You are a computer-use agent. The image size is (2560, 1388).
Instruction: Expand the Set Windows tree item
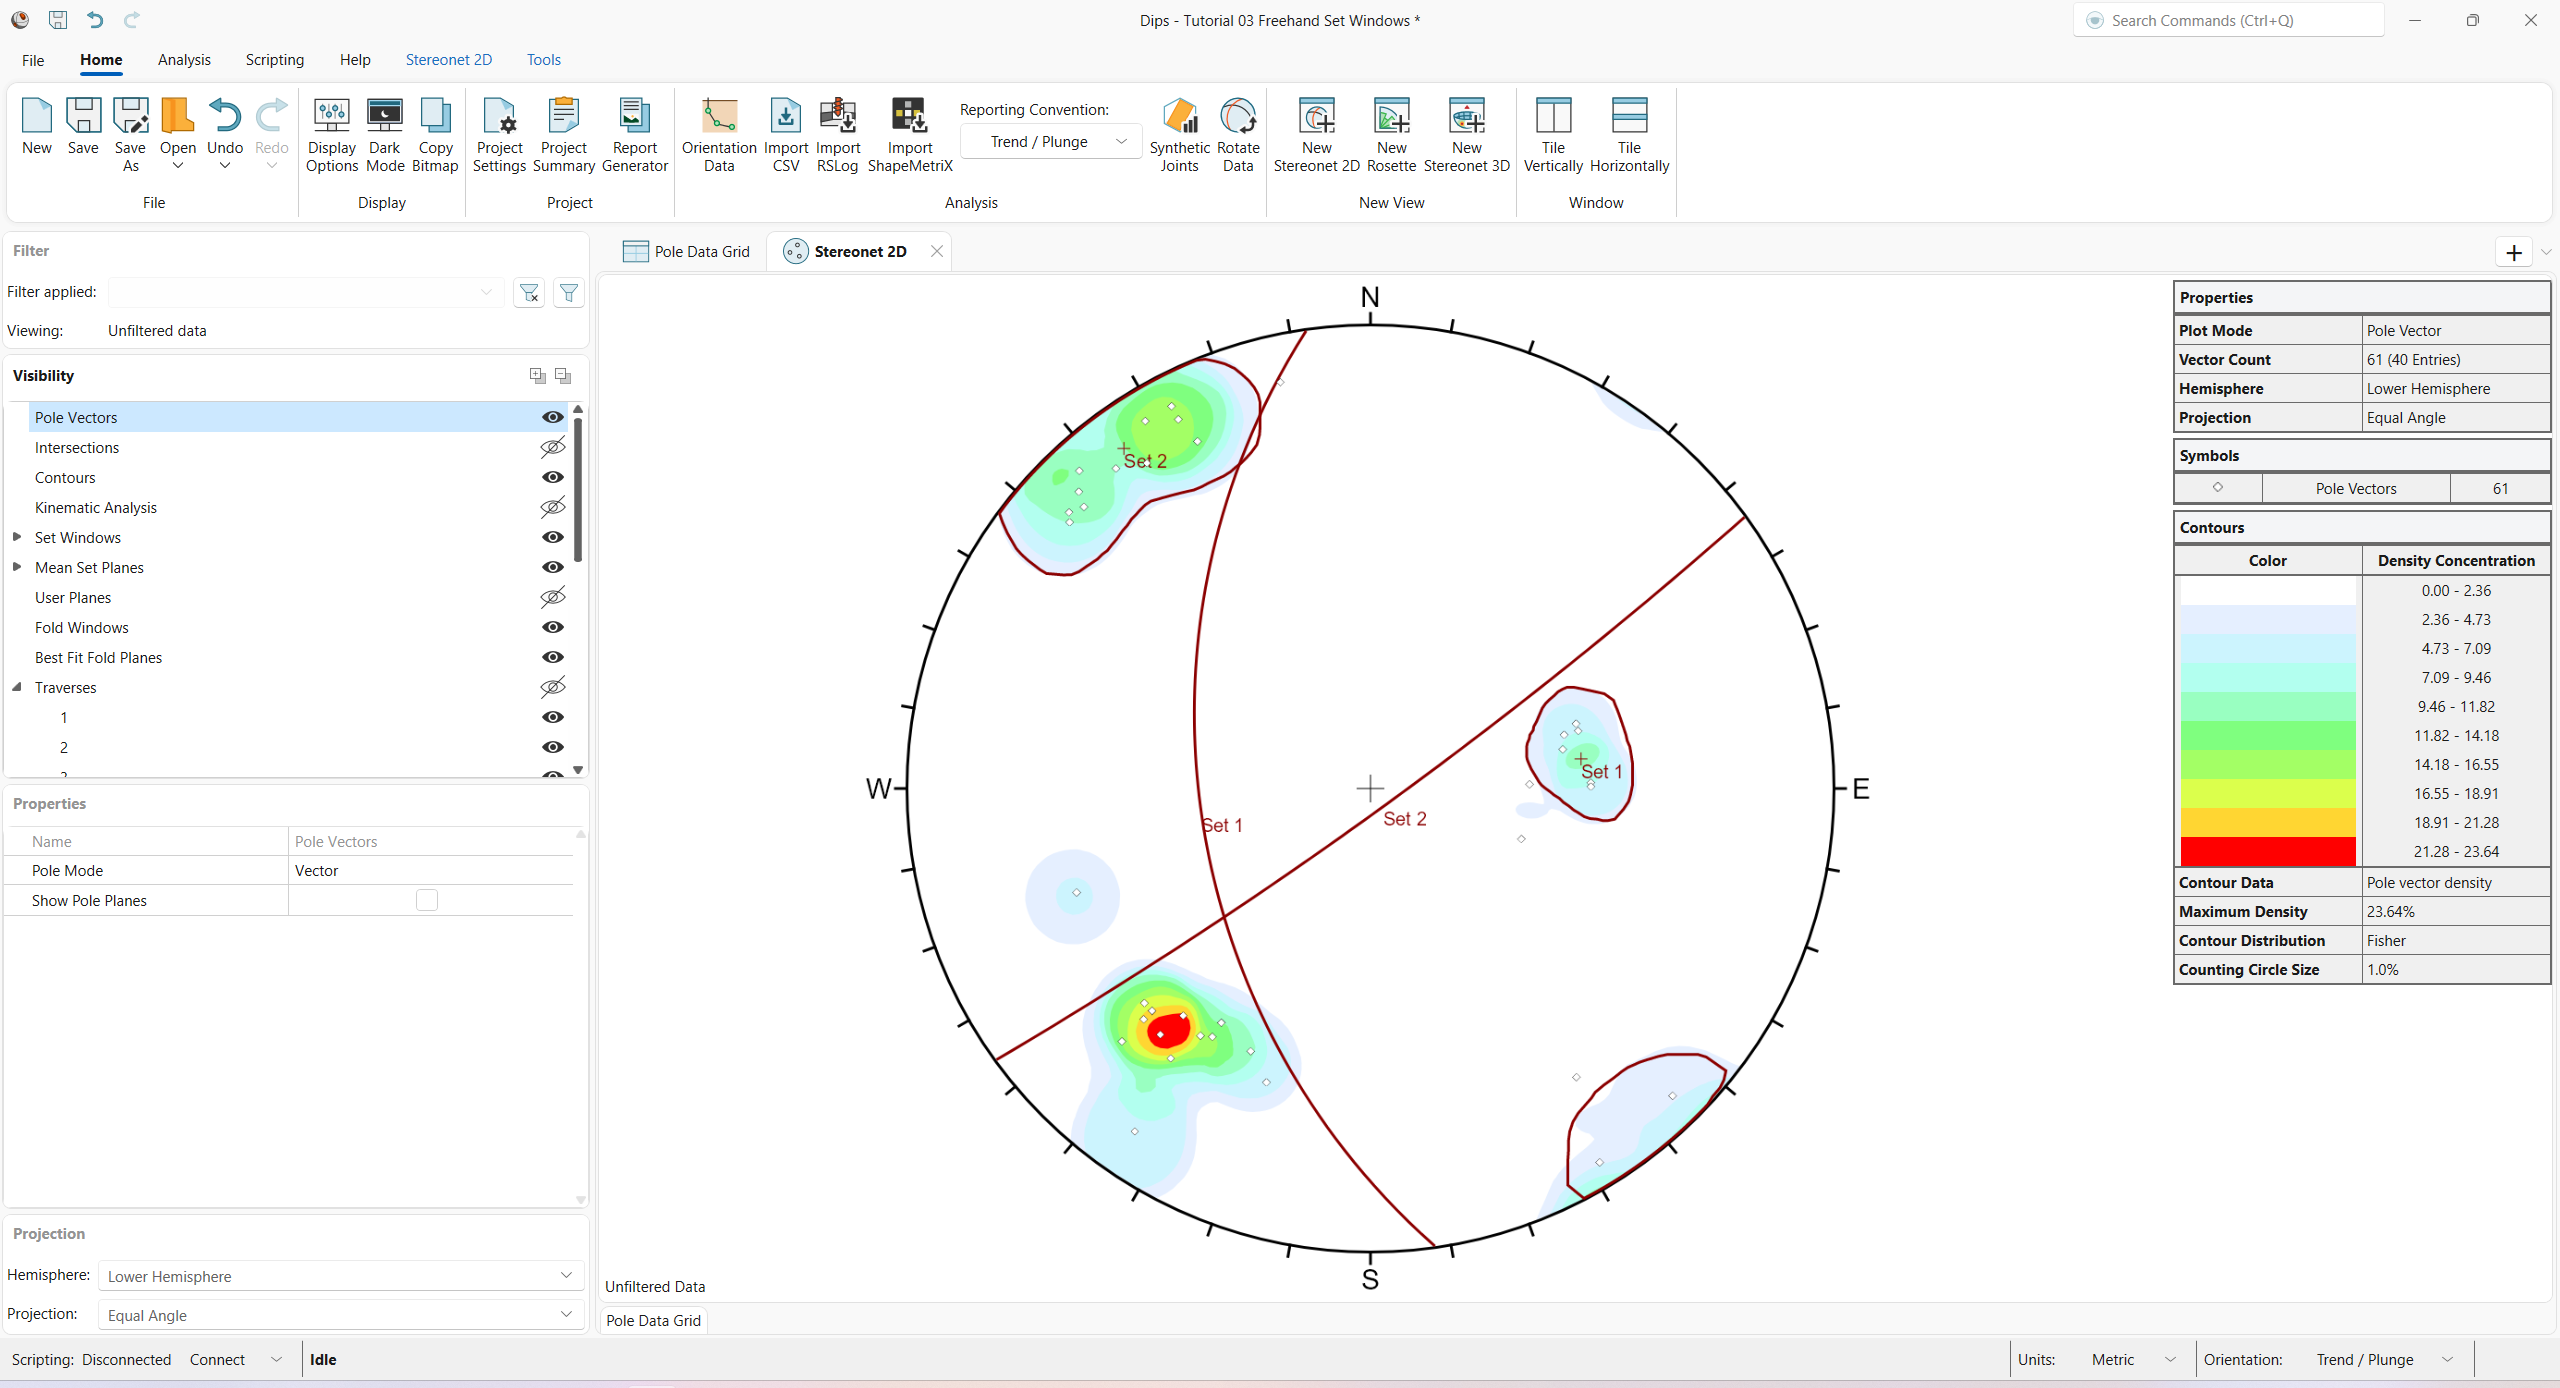(x=16, y=537)
